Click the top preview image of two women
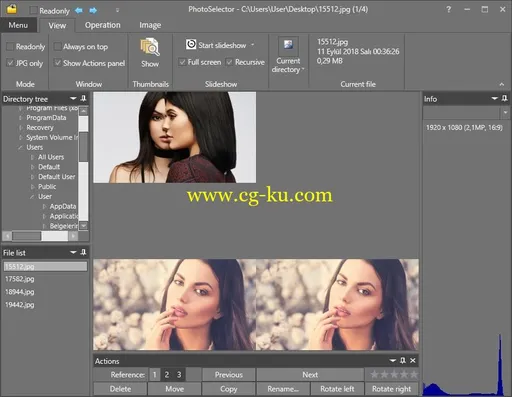Image resolution: width=512 pixels, height=397 pixels. [175, 137]
